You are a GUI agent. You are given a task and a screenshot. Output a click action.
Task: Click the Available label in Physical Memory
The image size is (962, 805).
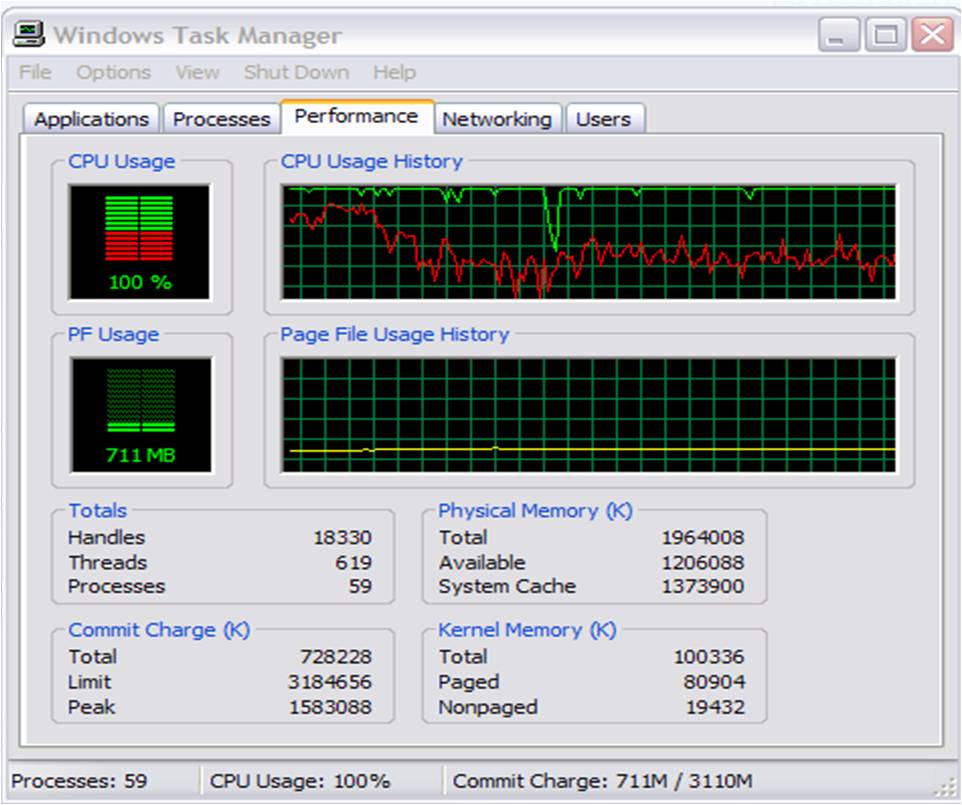(x=482, y=562)
